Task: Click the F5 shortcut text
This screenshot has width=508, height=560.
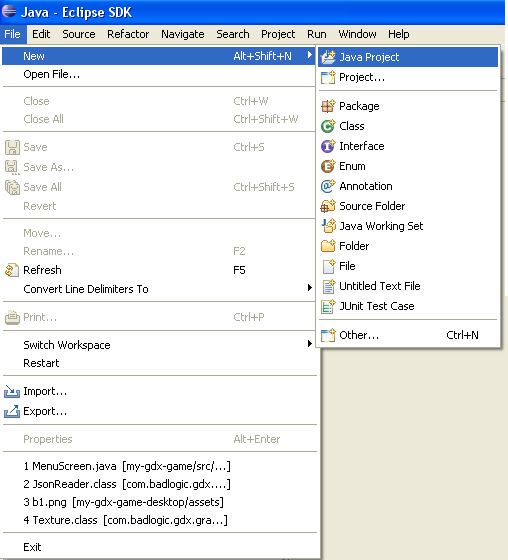Action: (239, 270)
